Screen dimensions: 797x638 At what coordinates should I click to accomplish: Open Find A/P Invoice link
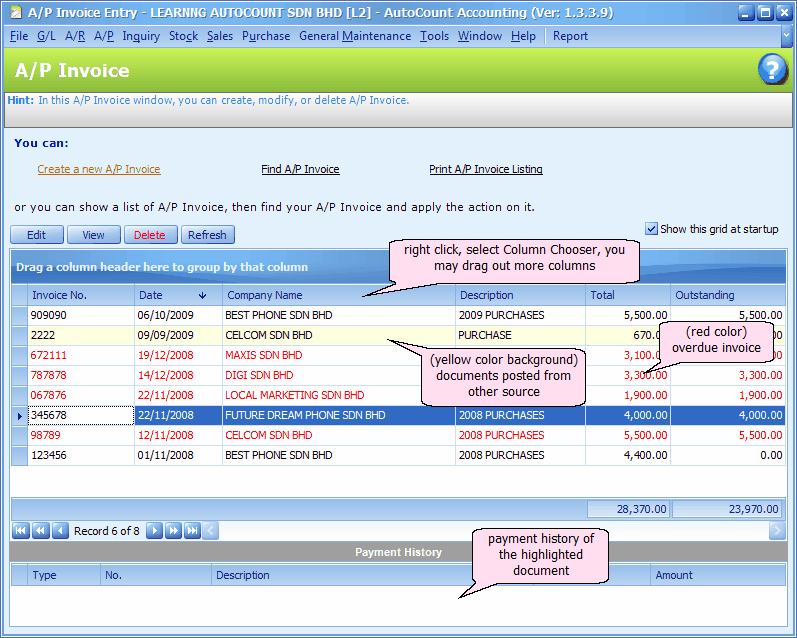(300, 169)
